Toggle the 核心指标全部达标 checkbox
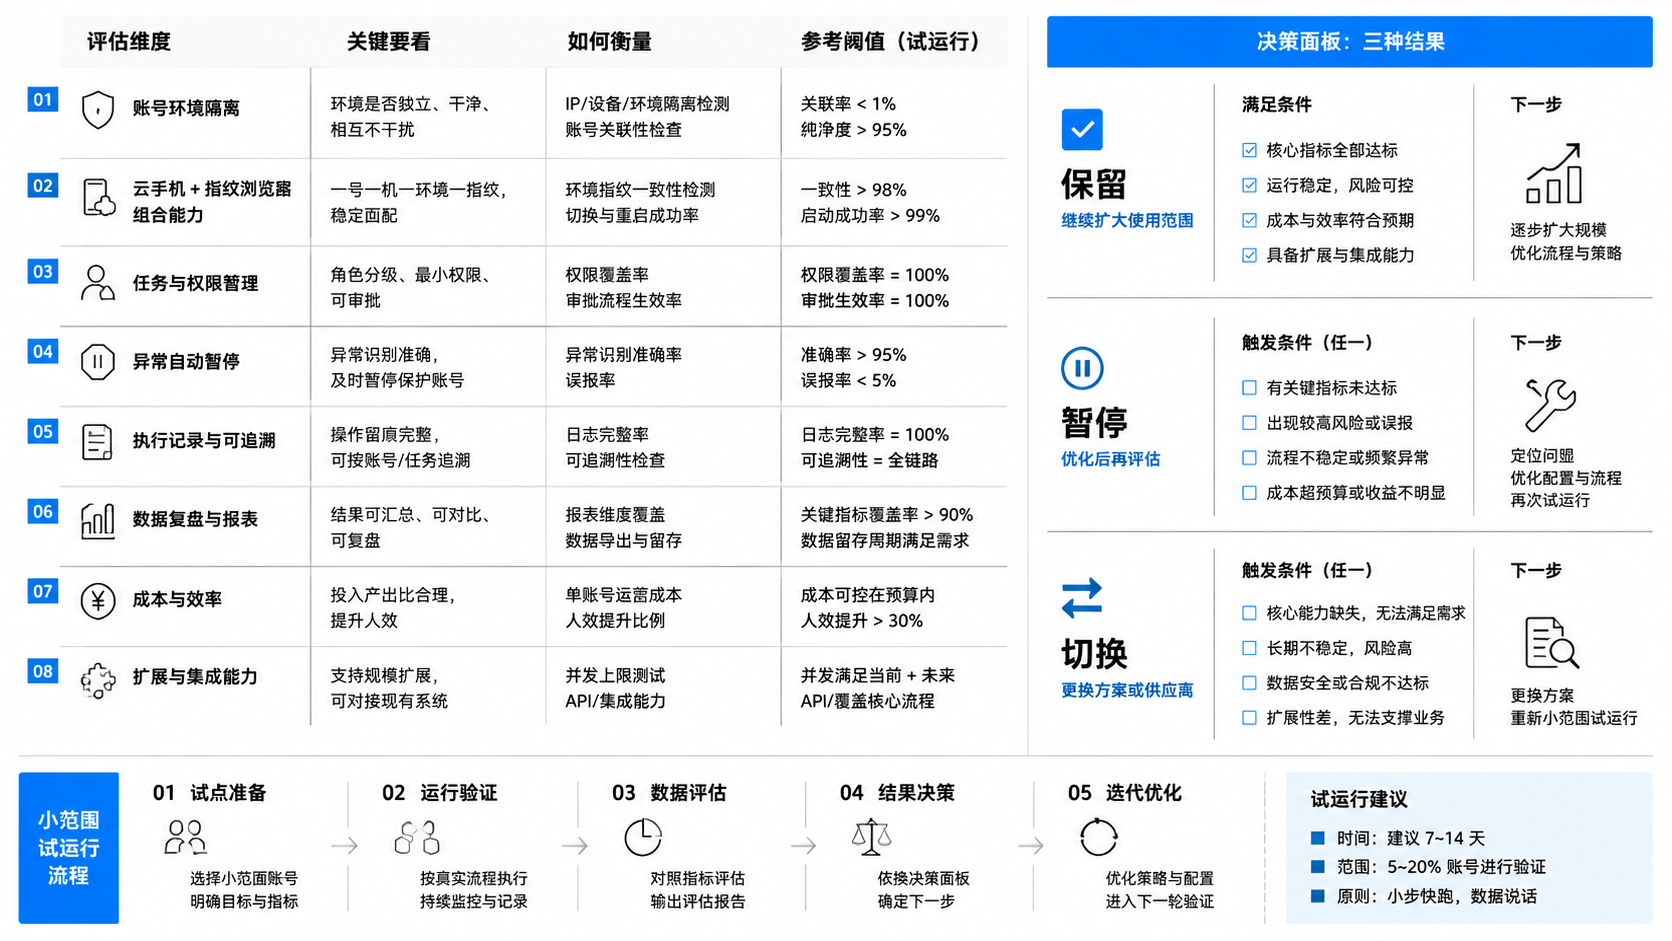Image resolution: width=1672 pixels, height=941 pixels. tap(1249, 150)
